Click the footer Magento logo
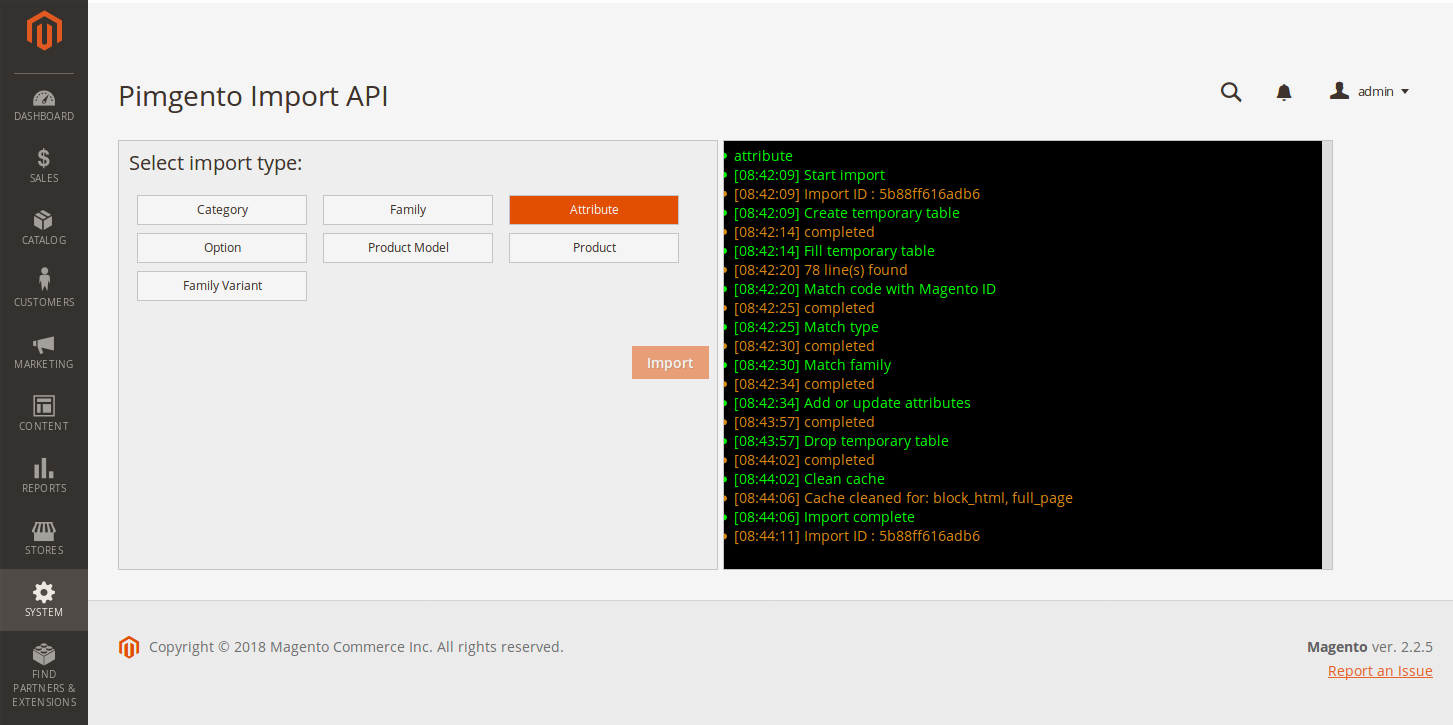The width and height of the screenshot is (1453, 725). pos(129,647)
